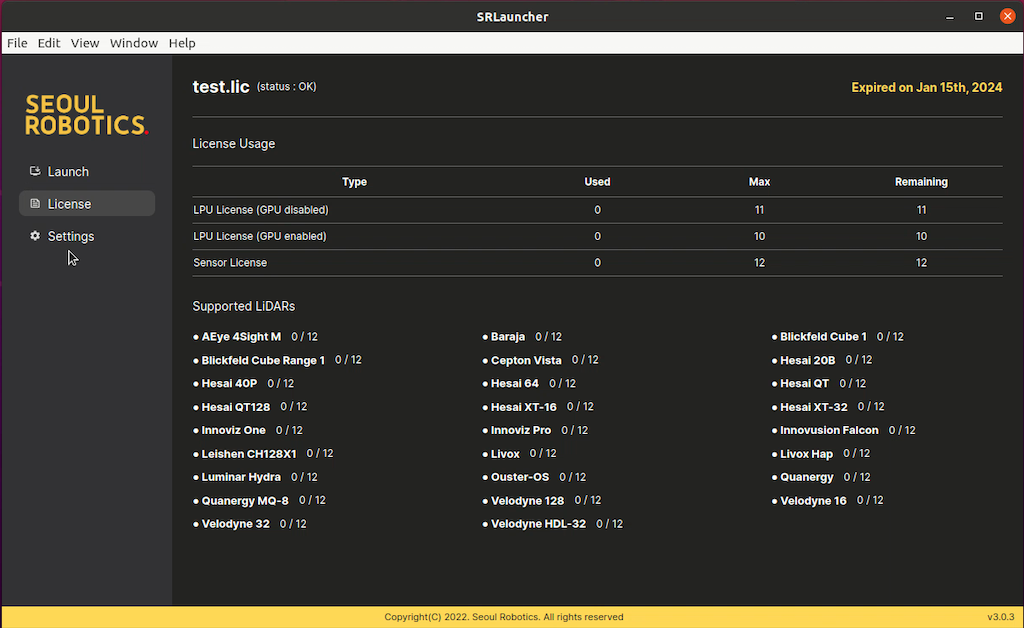Screen dimensions: 1024x628
Task: Click the Blickfeld Cube Range 1 entry
Action: [277, 360]
